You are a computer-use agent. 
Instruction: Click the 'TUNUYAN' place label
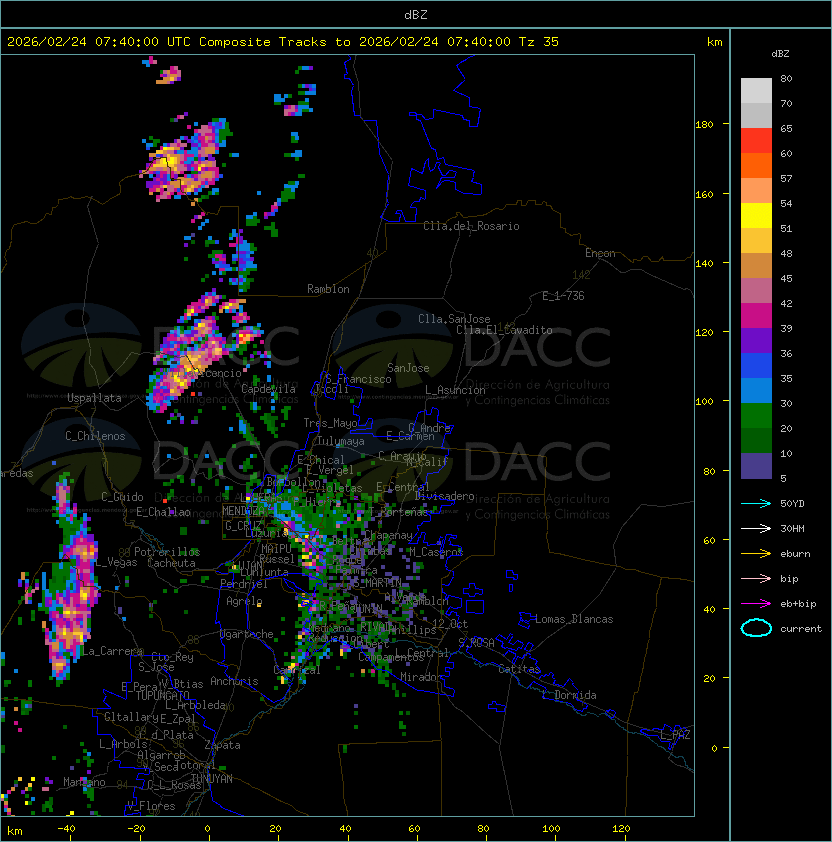[212, 779]
